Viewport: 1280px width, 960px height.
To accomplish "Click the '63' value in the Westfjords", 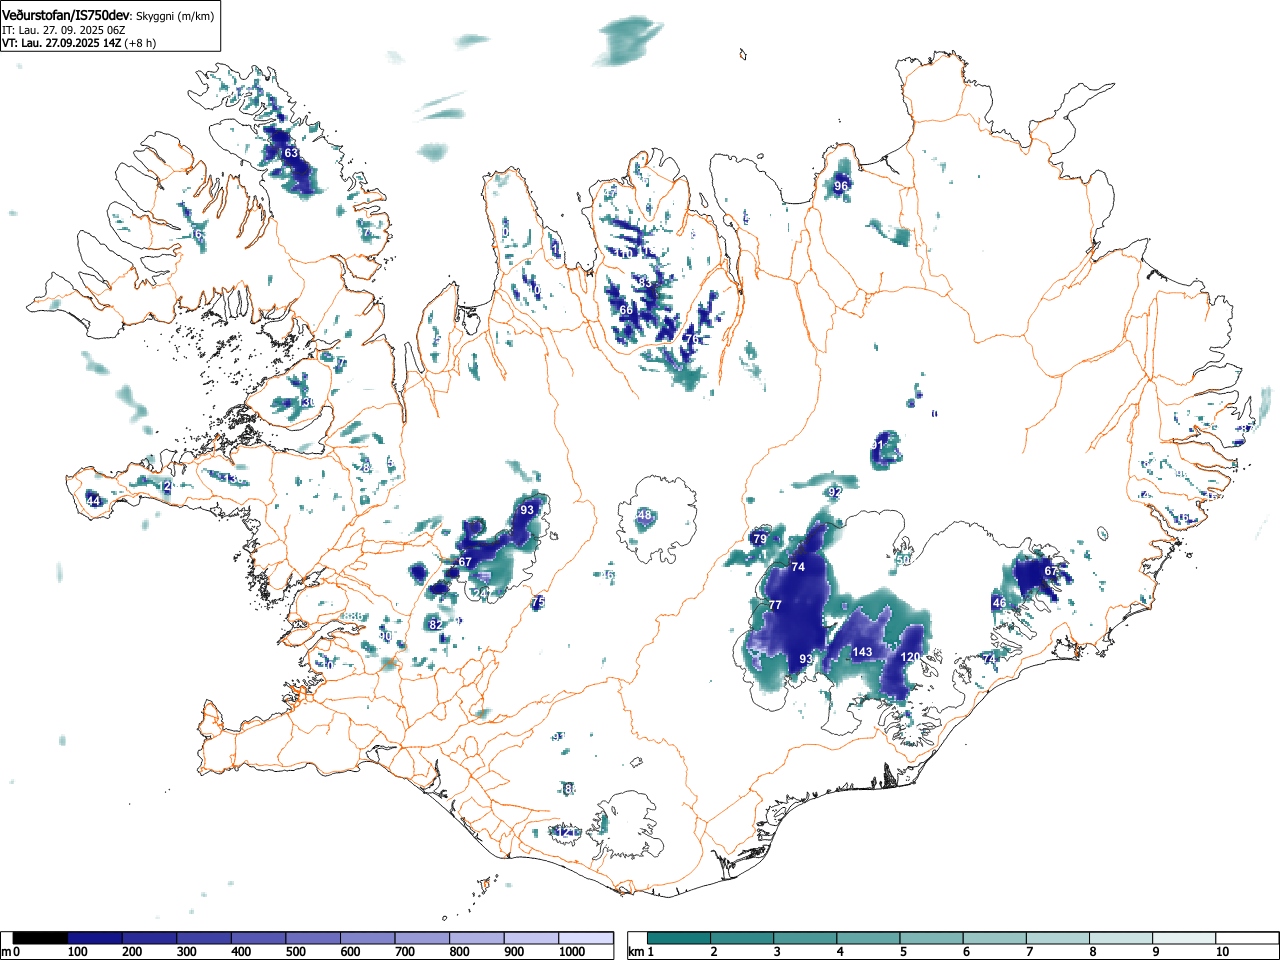I will tap(291, 153).
